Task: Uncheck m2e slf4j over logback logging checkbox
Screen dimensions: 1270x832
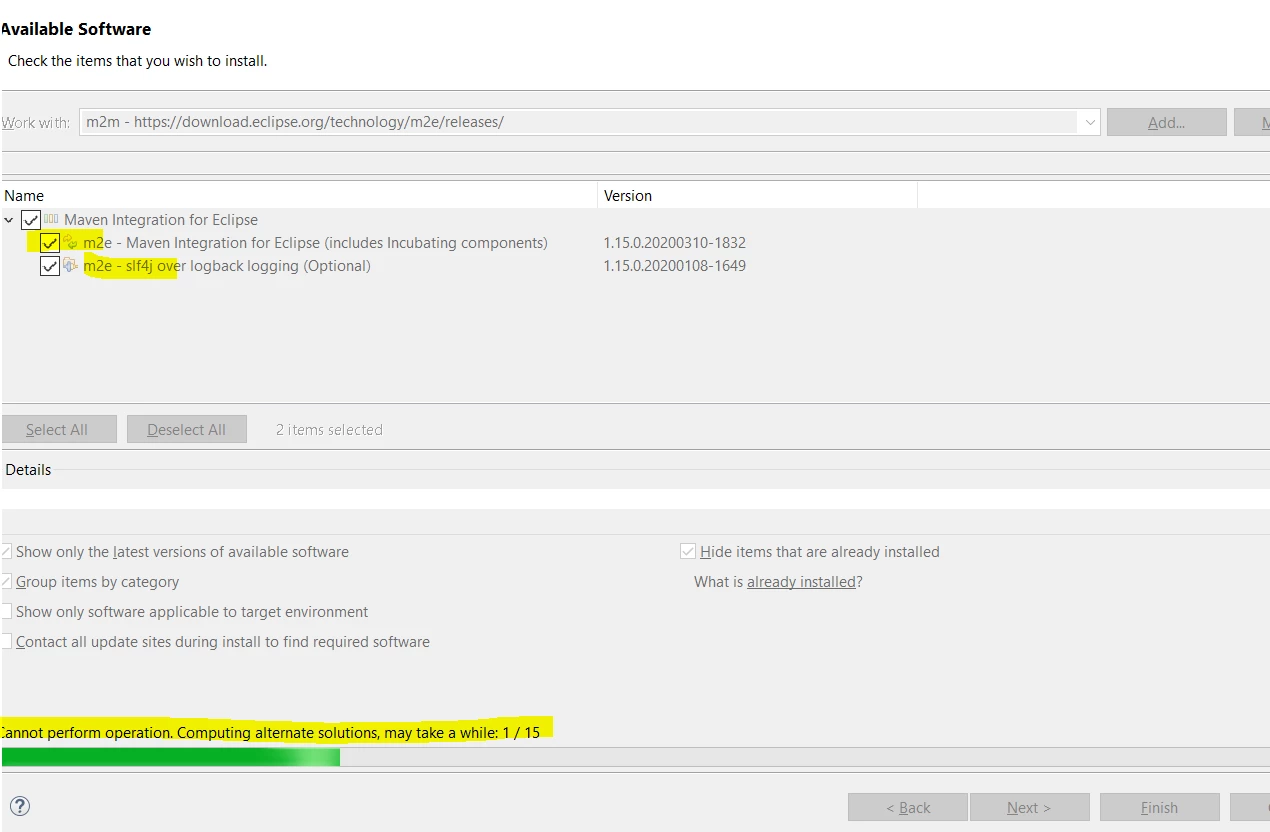Action: [x=50, y=266]
